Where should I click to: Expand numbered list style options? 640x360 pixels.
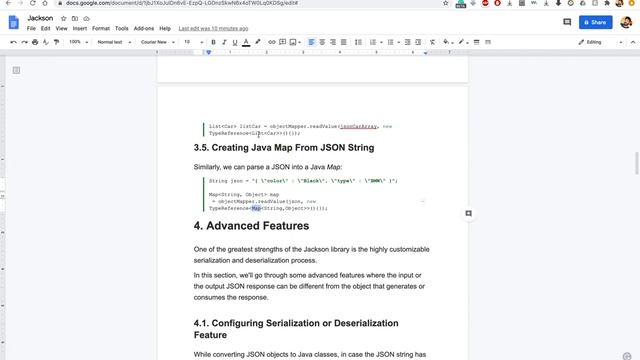[381, 42]
